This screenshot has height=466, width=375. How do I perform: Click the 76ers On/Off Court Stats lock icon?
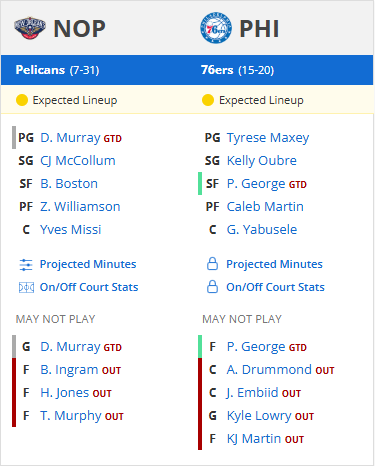pos(212,287)
